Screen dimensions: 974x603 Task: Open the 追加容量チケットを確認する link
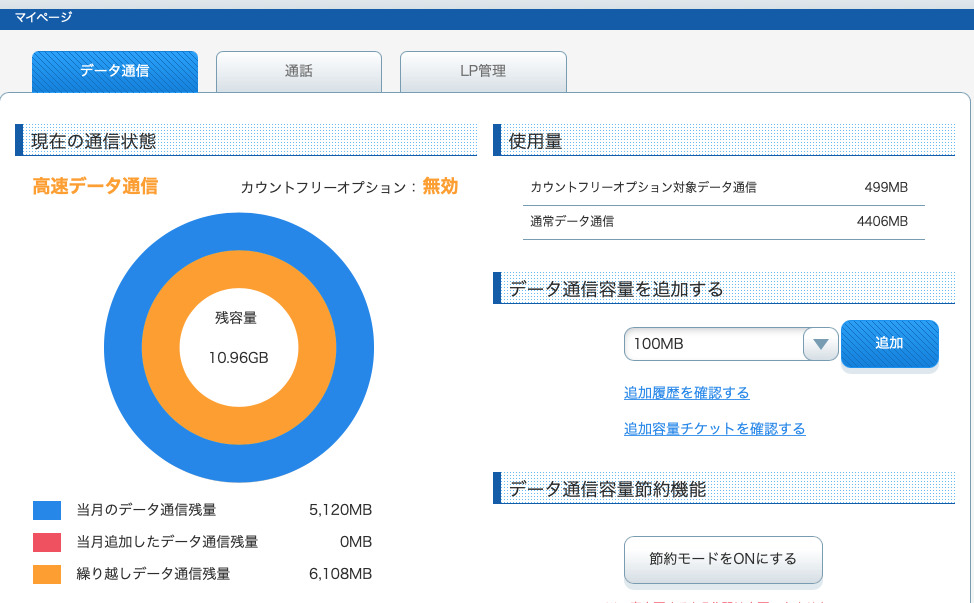click(x=714, y=429)
